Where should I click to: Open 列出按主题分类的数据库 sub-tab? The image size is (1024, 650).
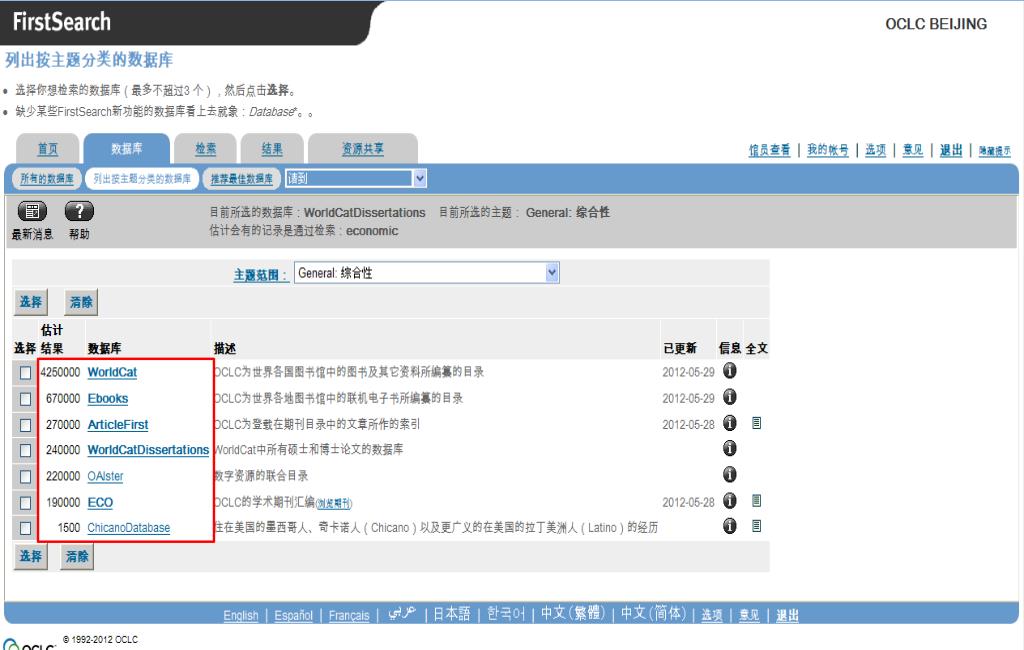[142, 178]
